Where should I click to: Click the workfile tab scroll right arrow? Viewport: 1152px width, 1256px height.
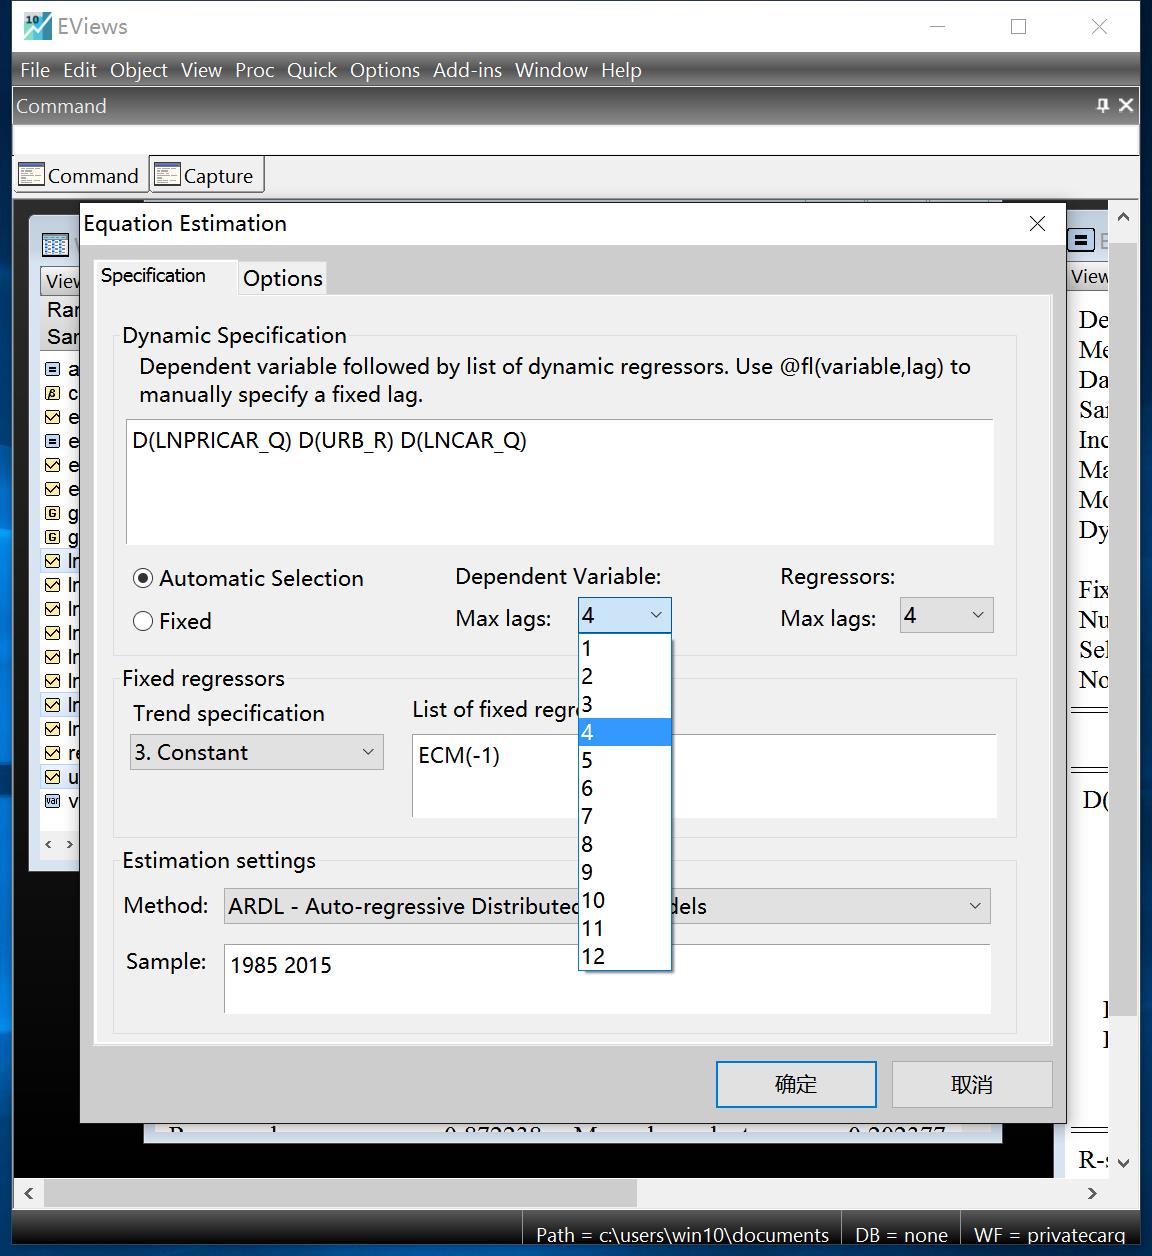click(69, 845)
